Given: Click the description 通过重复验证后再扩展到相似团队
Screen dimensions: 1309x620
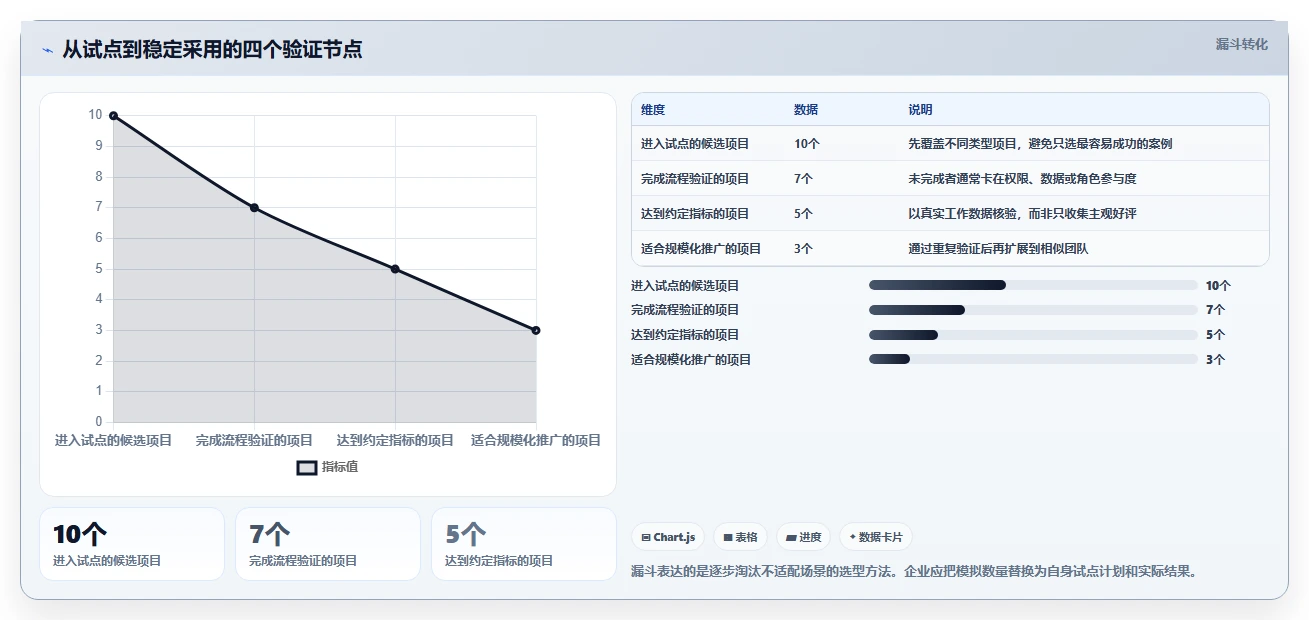Looking at the screenshot, I should 998,249.
